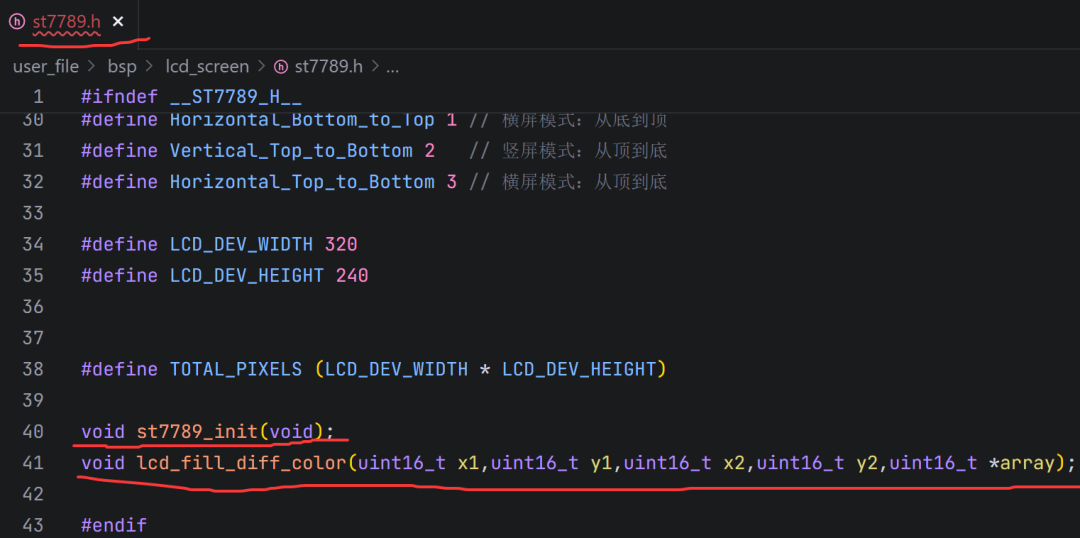1080x538 pixels.
Task: Open the breadcrumb ellipsis symbol list
Action: pos(393,67)
